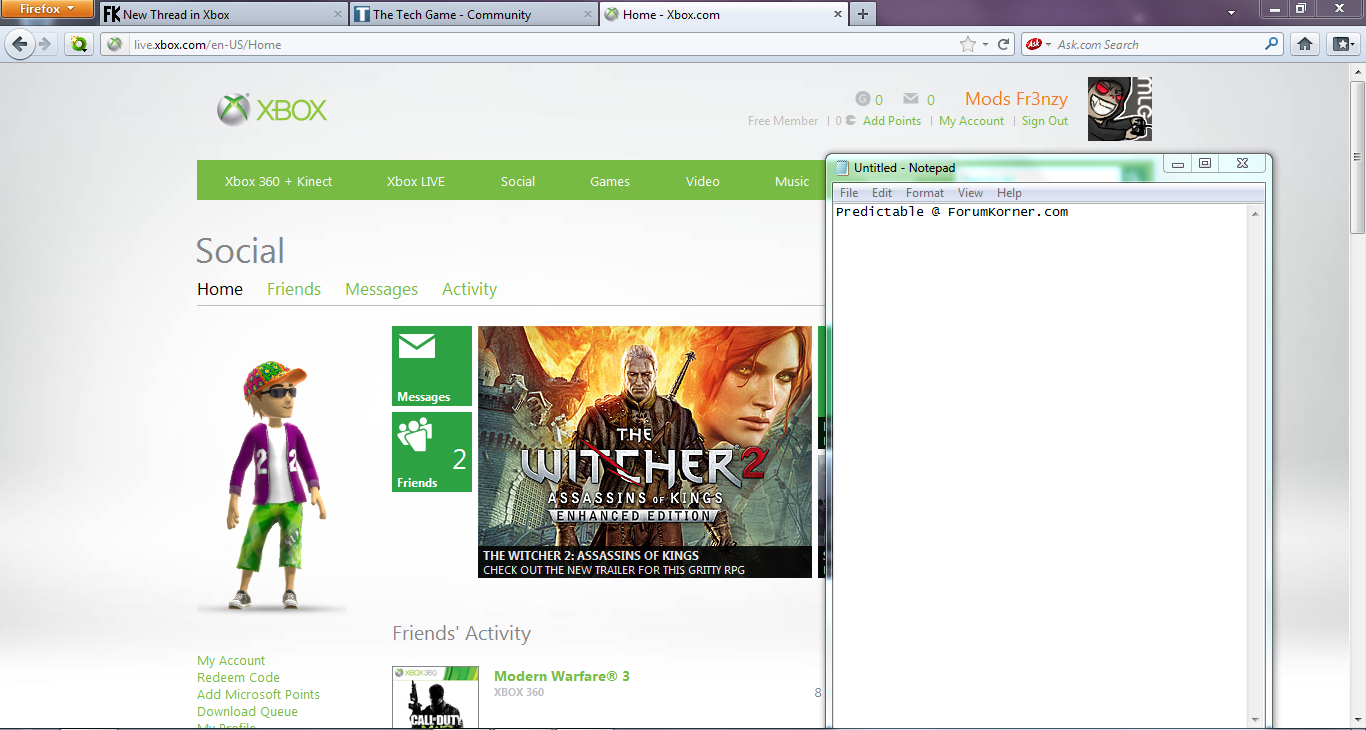Image resolution: width=1366 pixels, height=730 pixels.
Task: Open the list-all-tabs dropdown arrow
Action: 1233,14
